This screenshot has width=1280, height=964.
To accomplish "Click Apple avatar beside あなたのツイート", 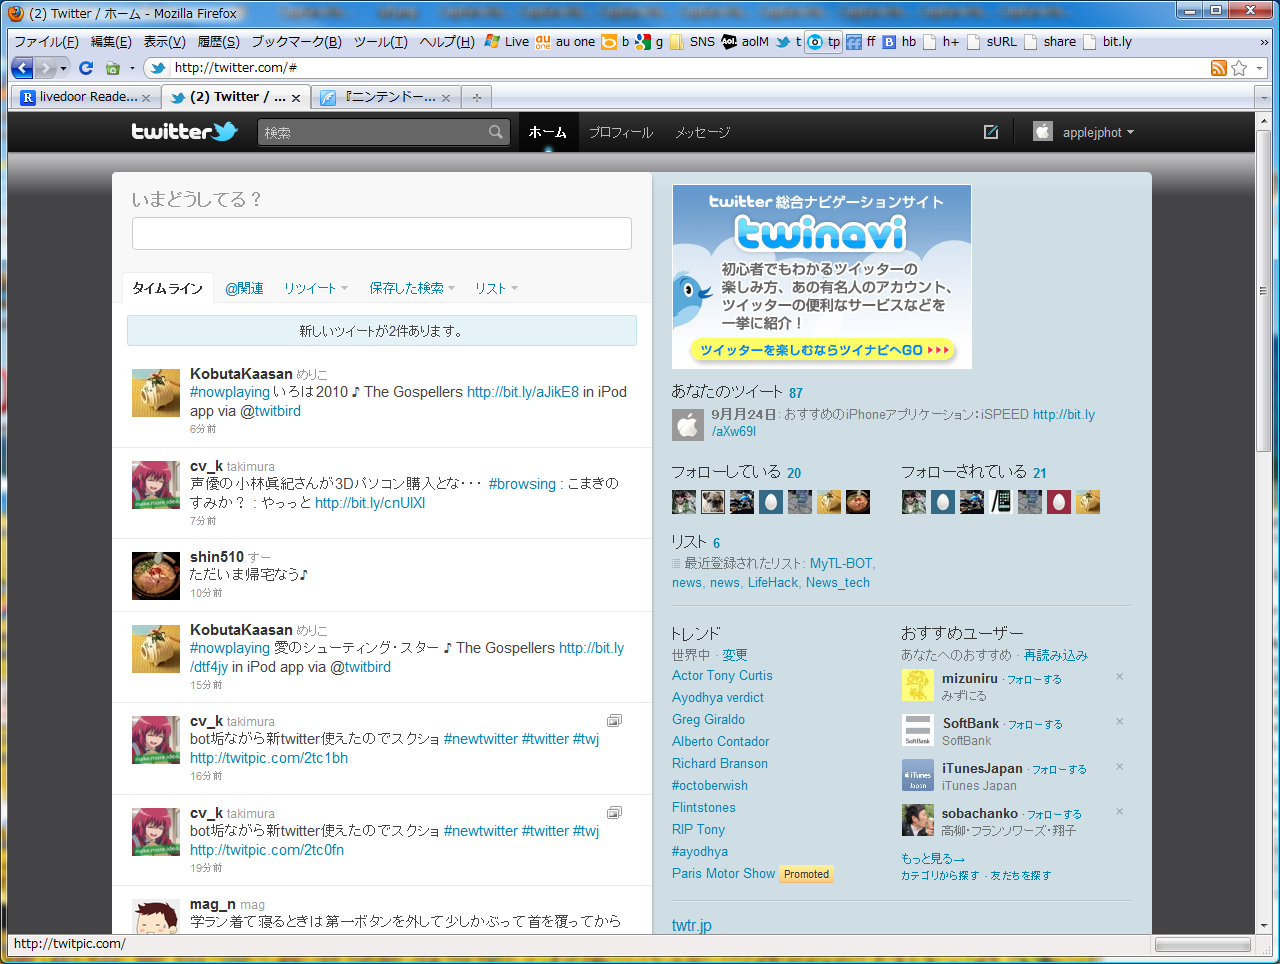I will pyautogui.click(x=688, y=424).
